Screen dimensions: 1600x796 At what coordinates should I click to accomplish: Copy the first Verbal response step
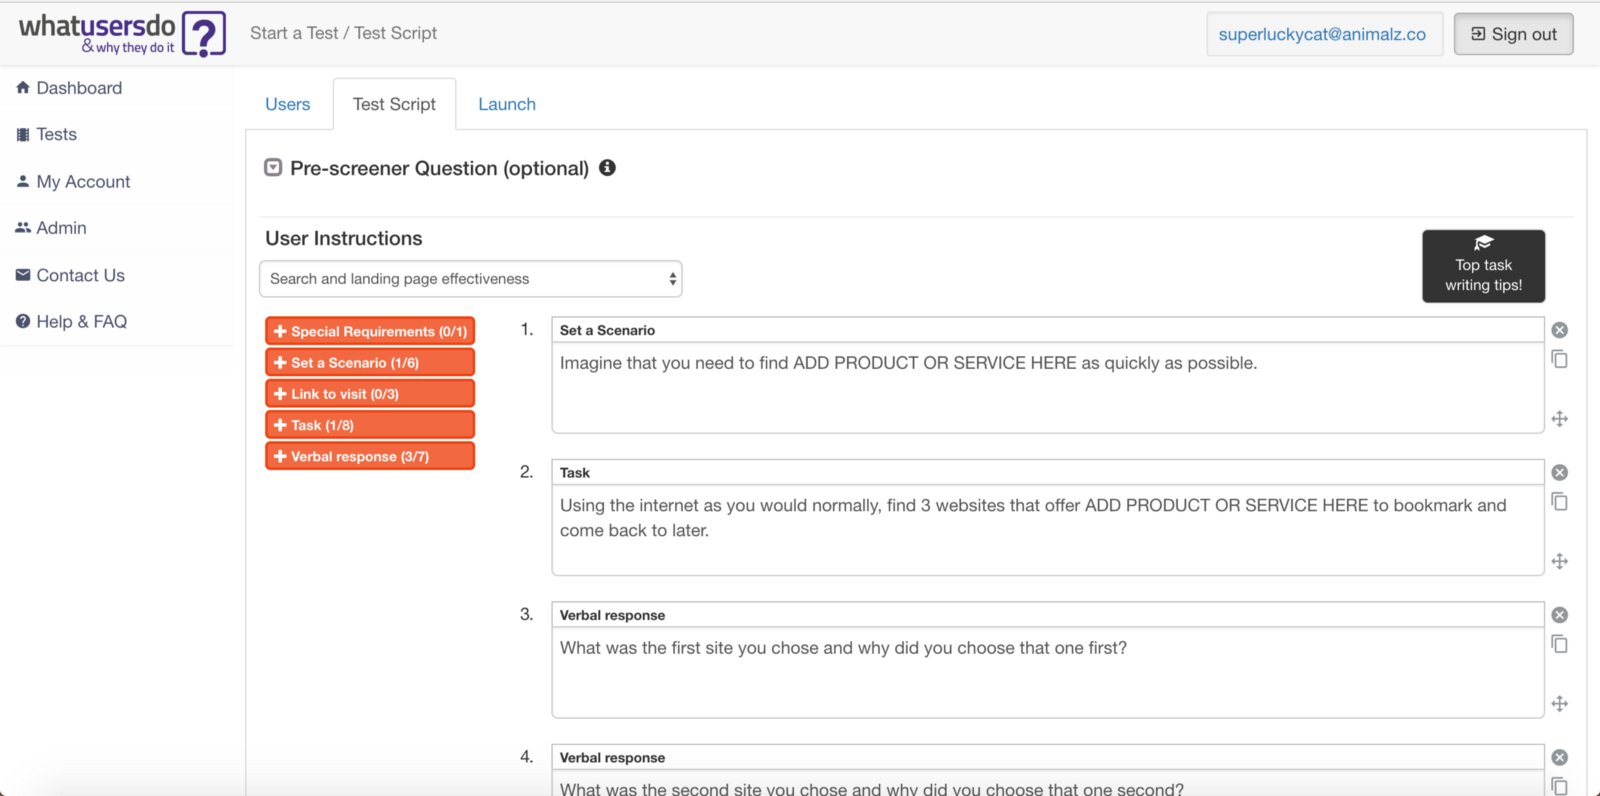[x=1559, y=644]
